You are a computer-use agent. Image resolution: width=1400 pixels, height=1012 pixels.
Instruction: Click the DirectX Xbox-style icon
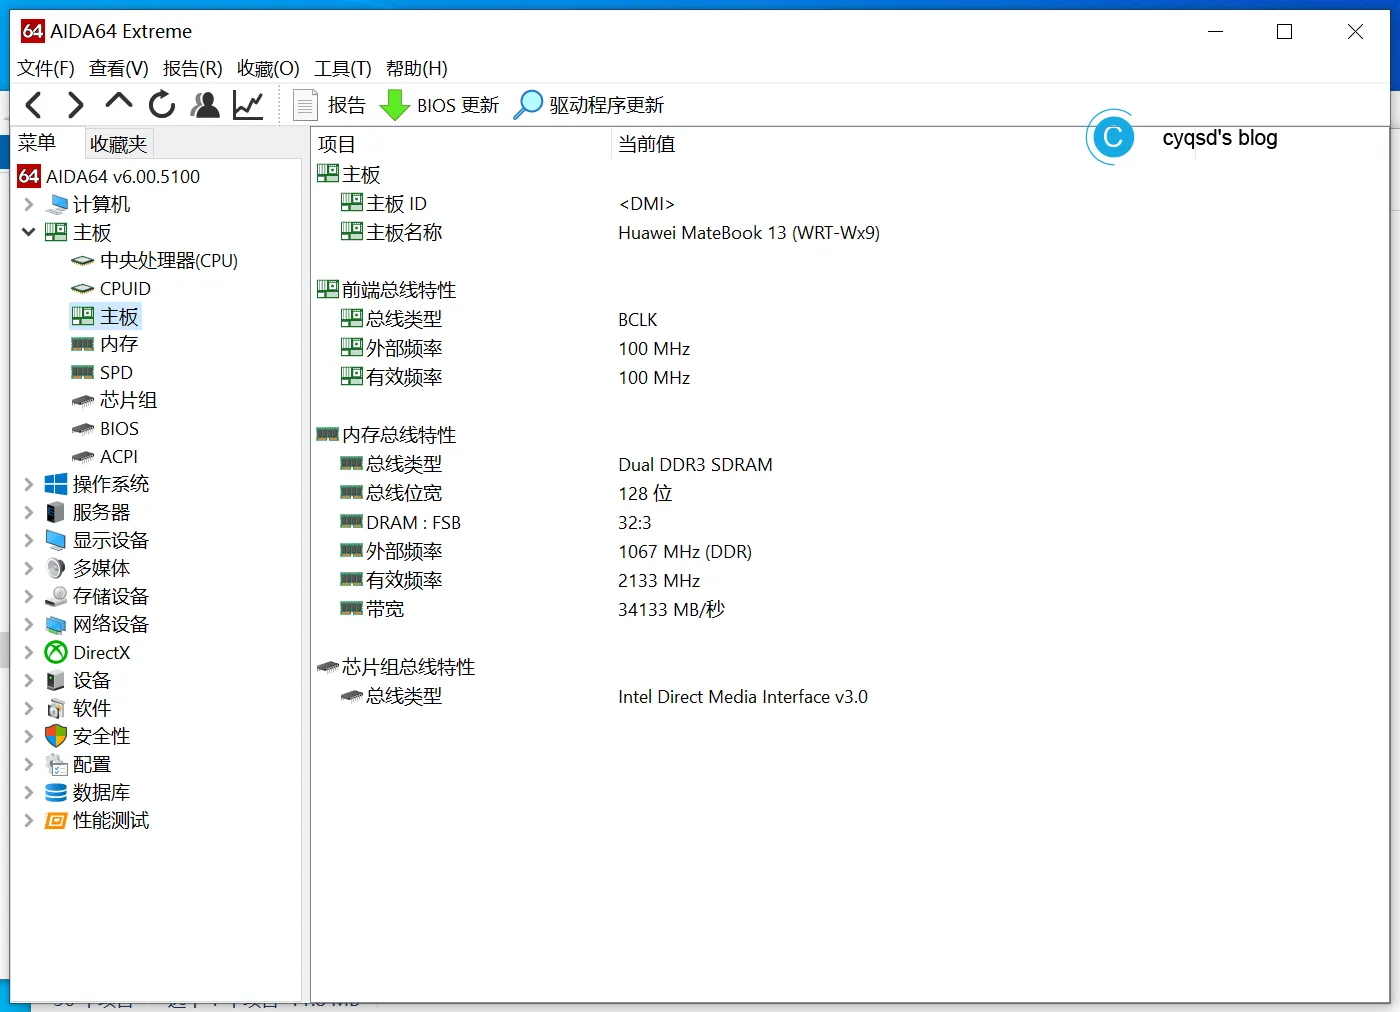coord(56,652)
